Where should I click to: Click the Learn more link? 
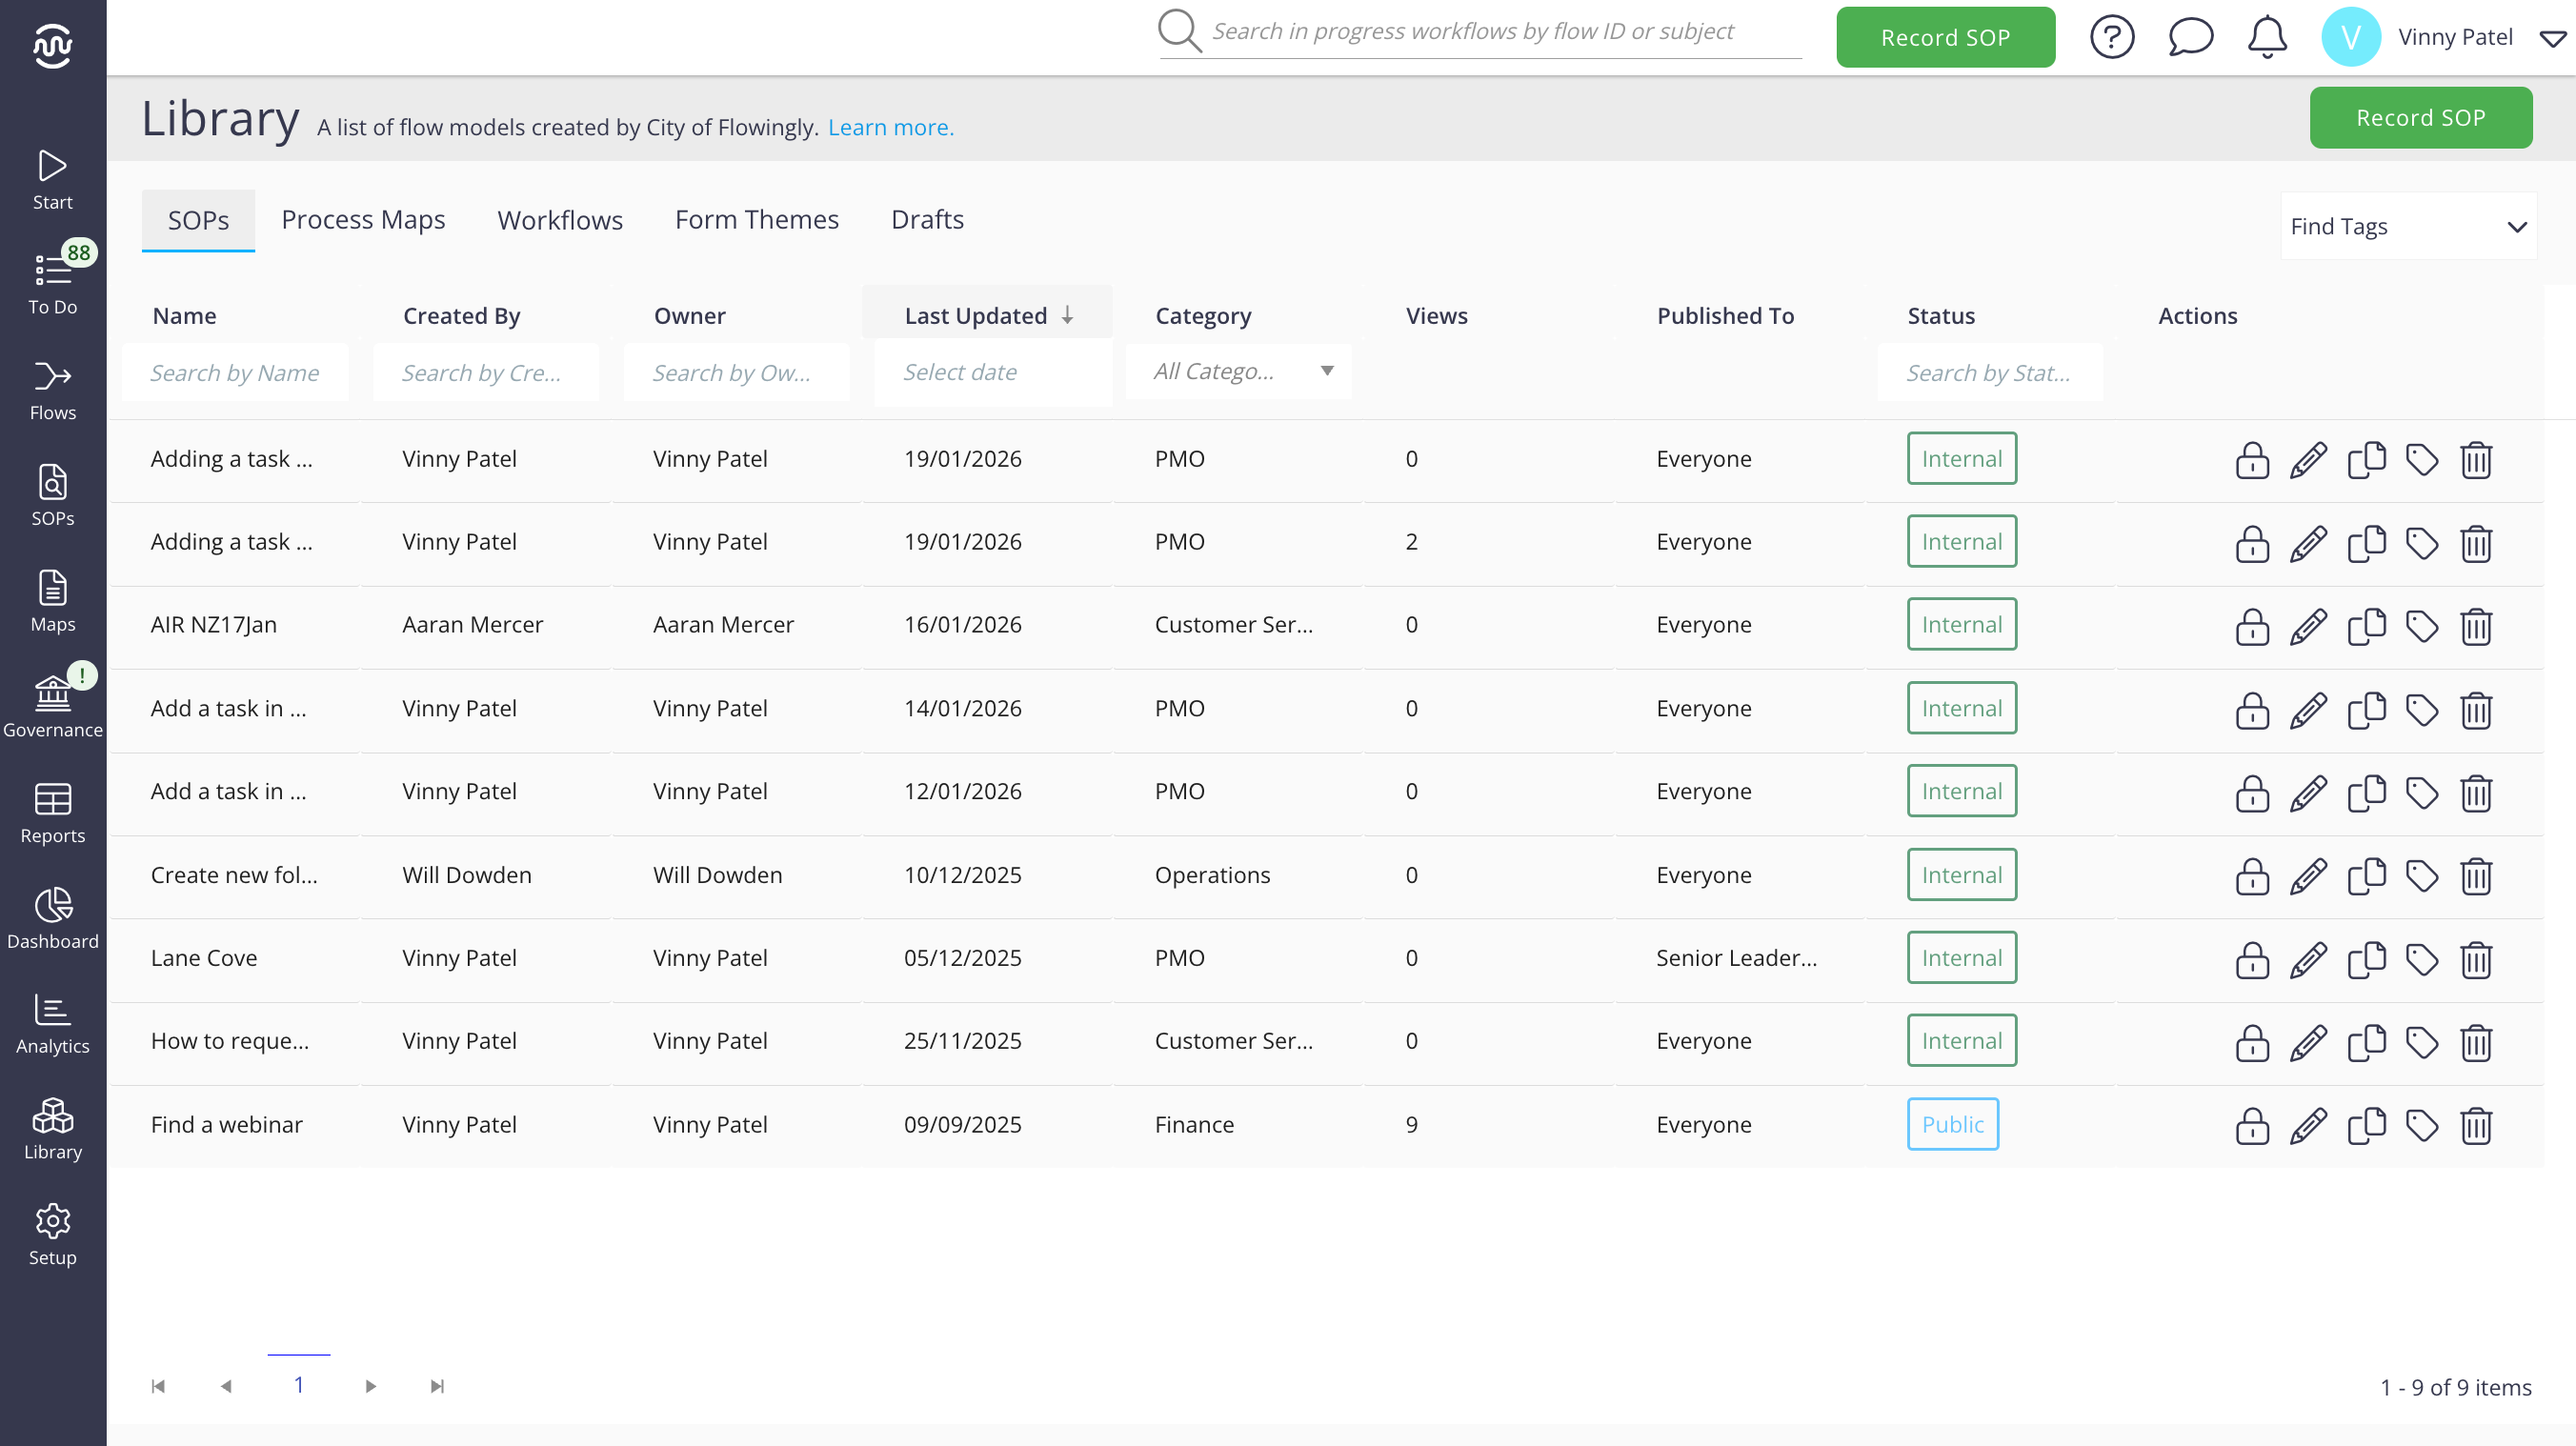point(890,127)
